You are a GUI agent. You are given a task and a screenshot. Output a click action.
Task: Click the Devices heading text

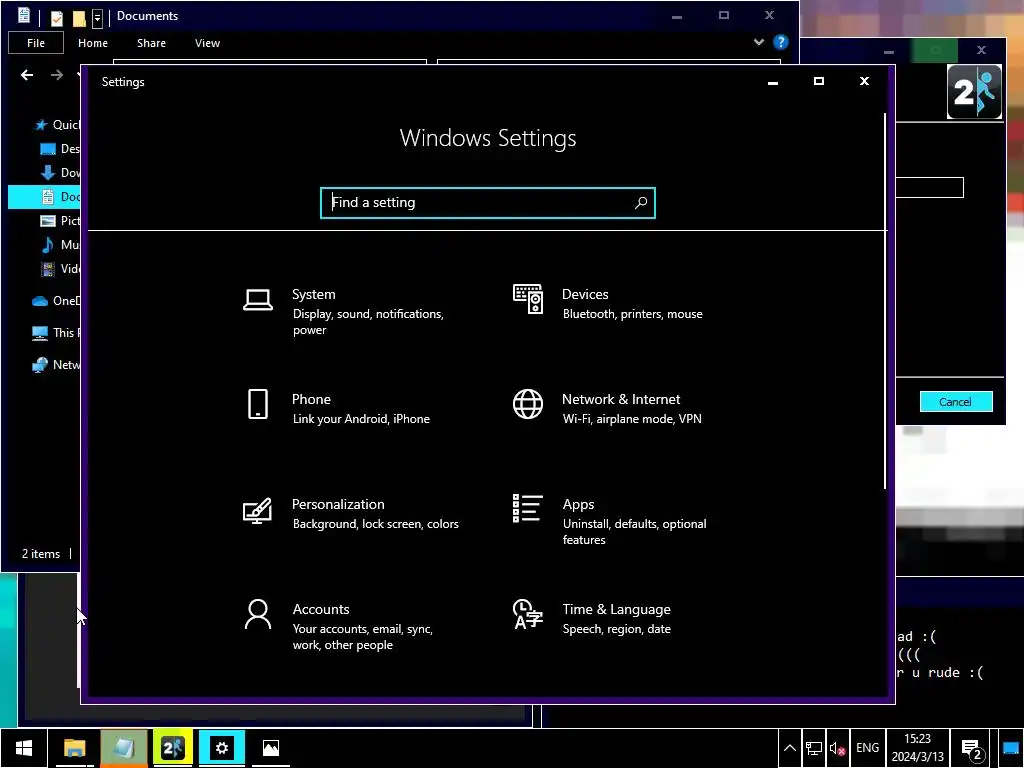coord(585,295)
